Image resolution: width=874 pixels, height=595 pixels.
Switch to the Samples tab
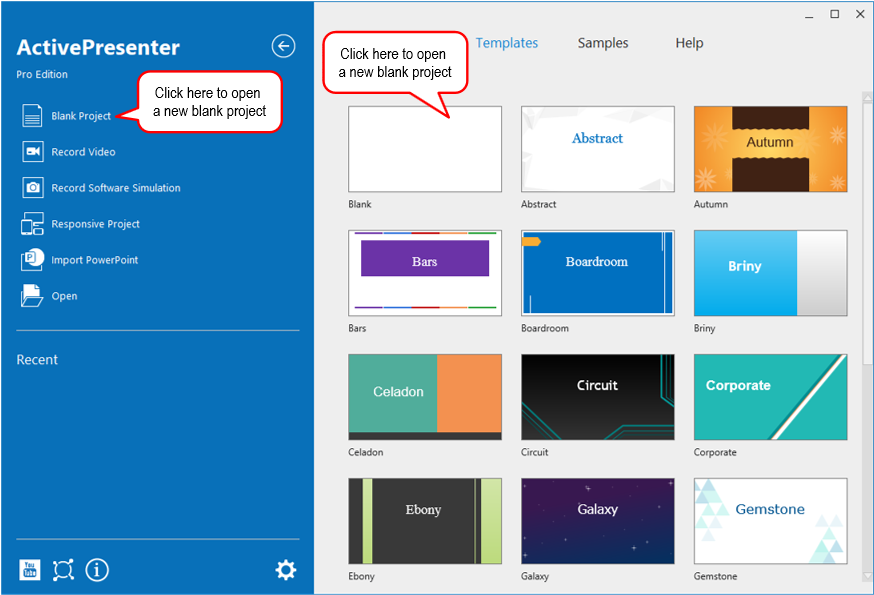[603, 43]
